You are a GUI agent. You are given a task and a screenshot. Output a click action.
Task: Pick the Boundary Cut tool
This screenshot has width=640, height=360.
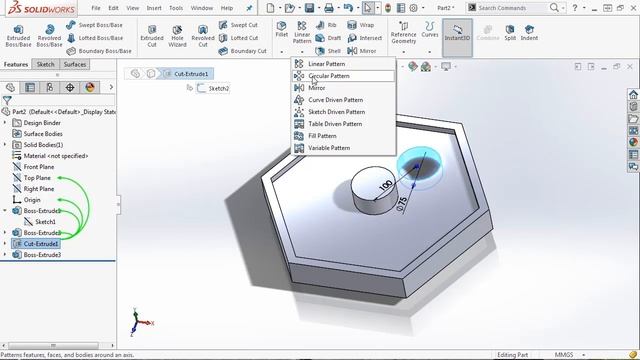pos(242,51)
